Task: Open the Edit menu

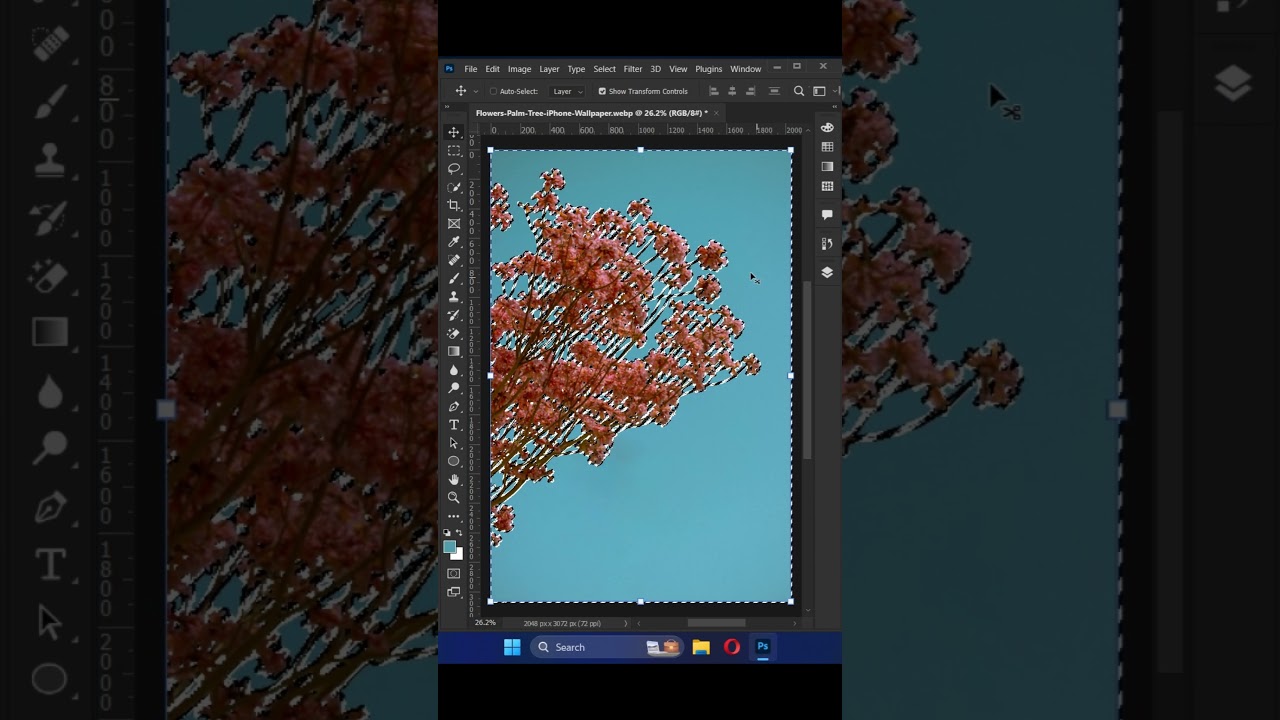Action: [493, 69]
